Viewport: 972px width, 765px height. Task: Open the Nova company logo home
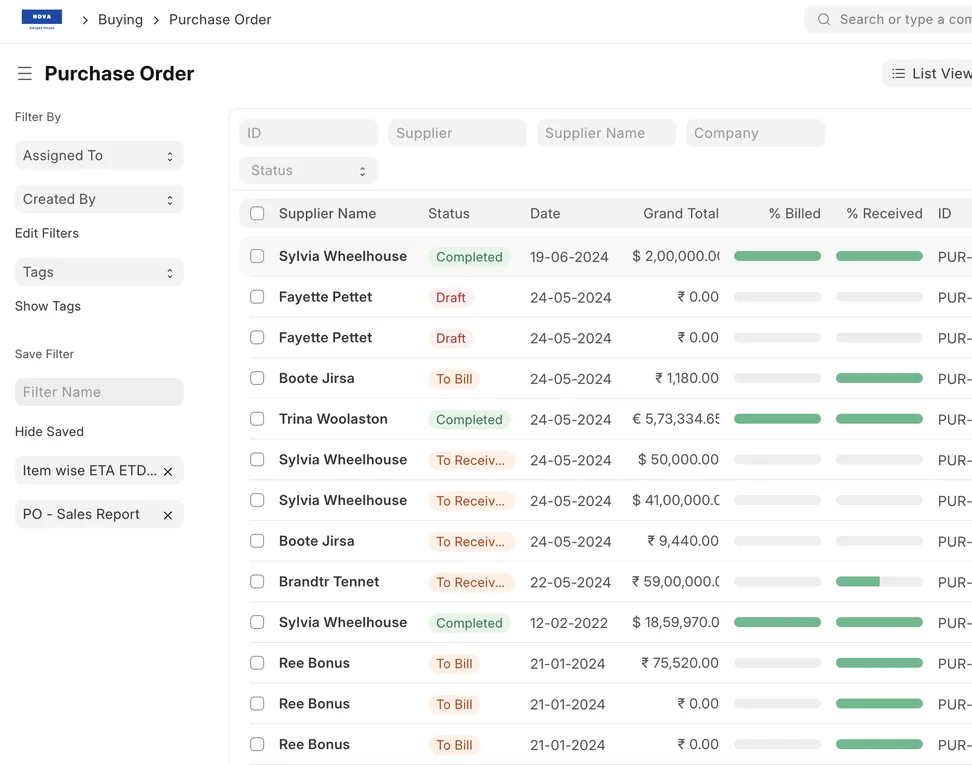pos(42,19)
